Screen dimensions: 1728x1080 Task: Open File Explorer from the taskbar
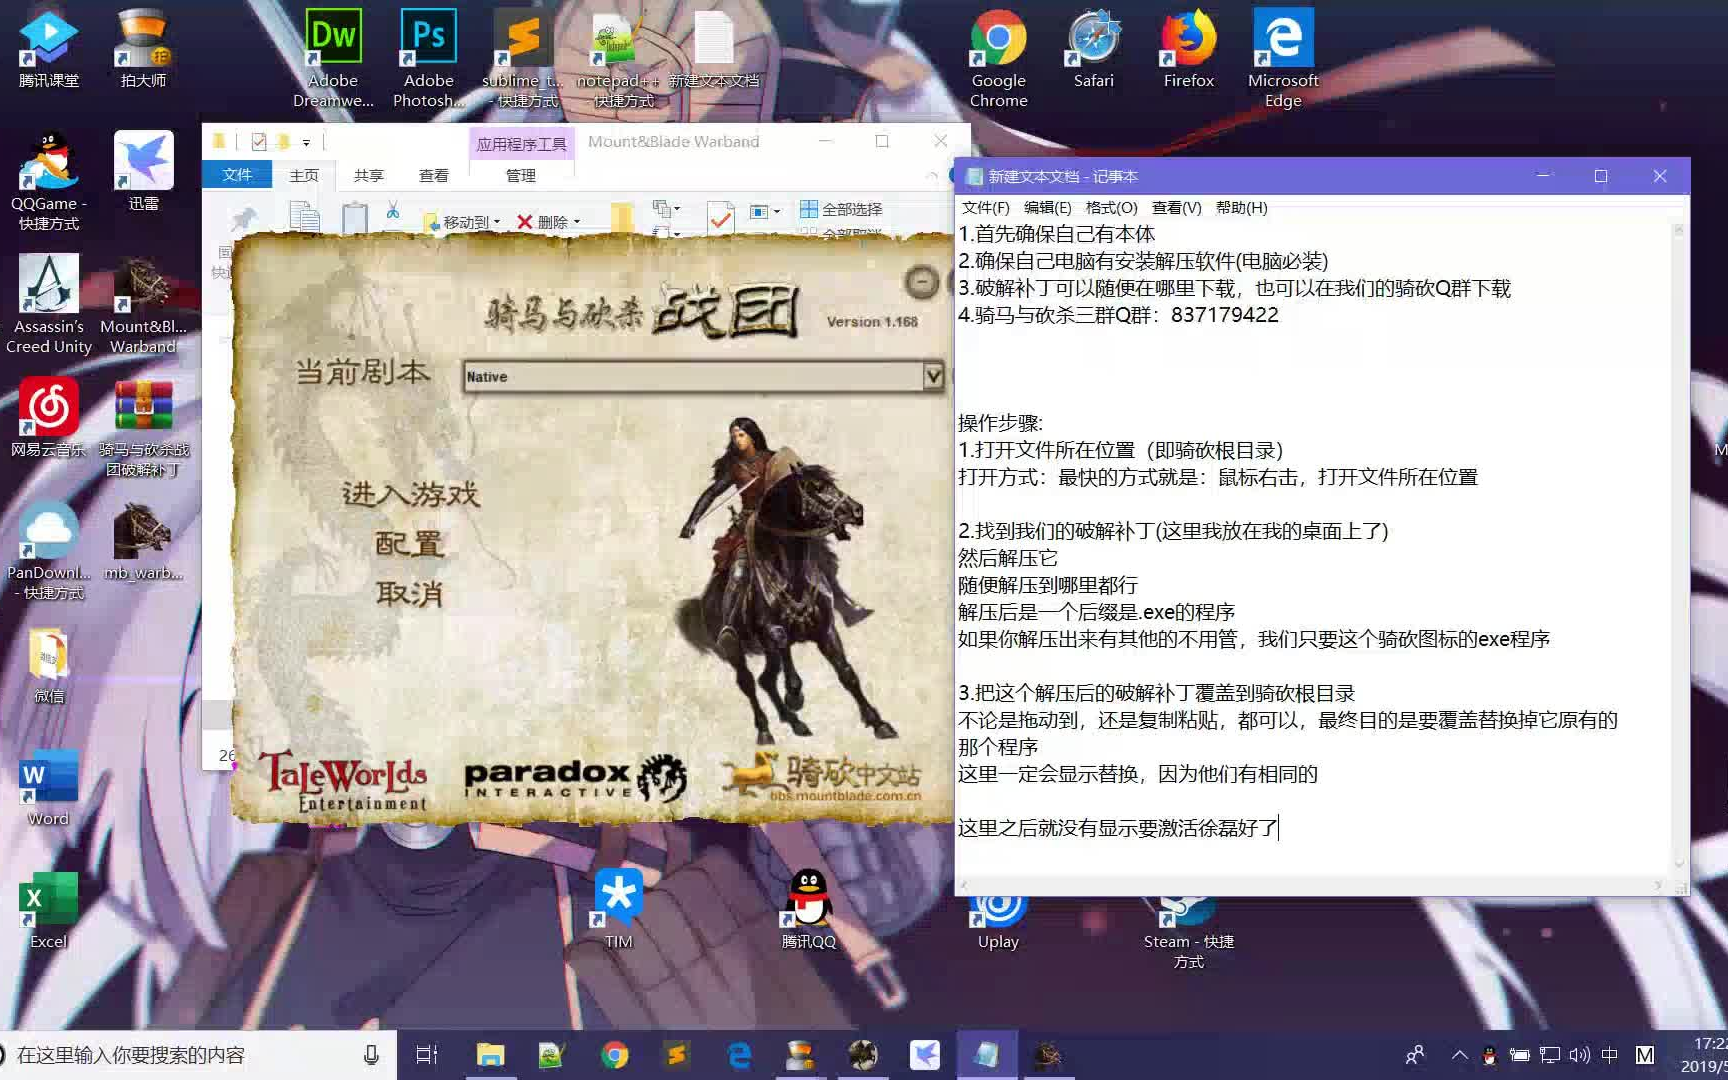pyautogui.click(x=490, y=1055)
